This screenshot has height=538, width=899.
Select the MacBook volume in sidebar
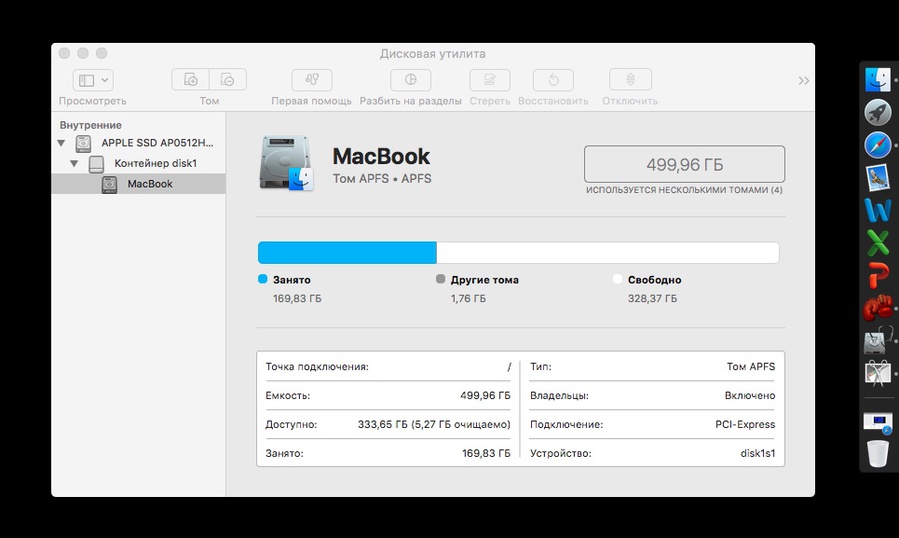tap(138, 184)
